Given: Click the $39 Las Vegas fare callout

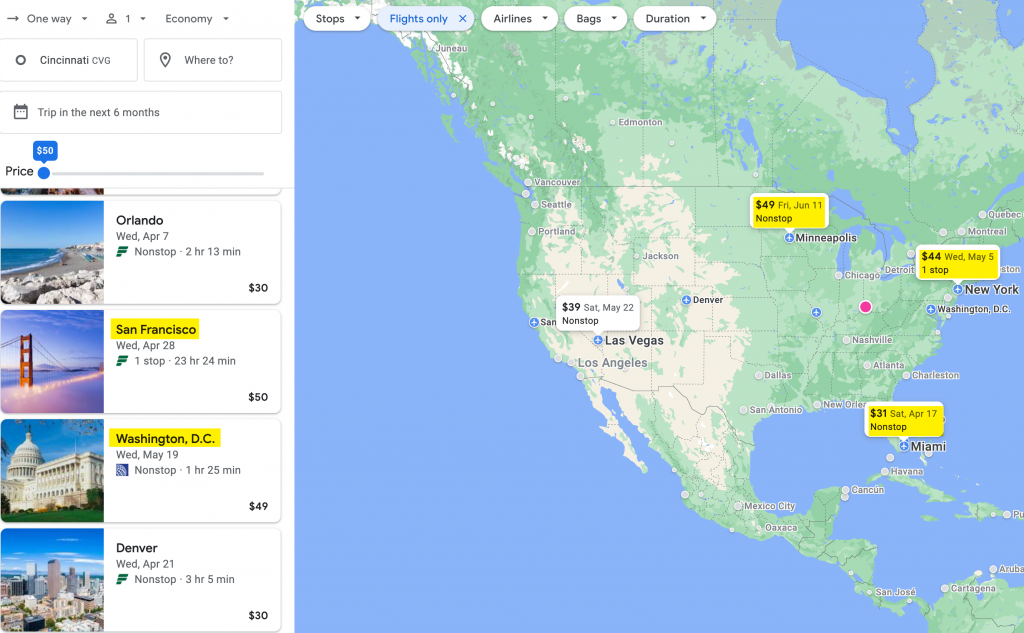Looking at the screenshot, I should pos(598,314).
